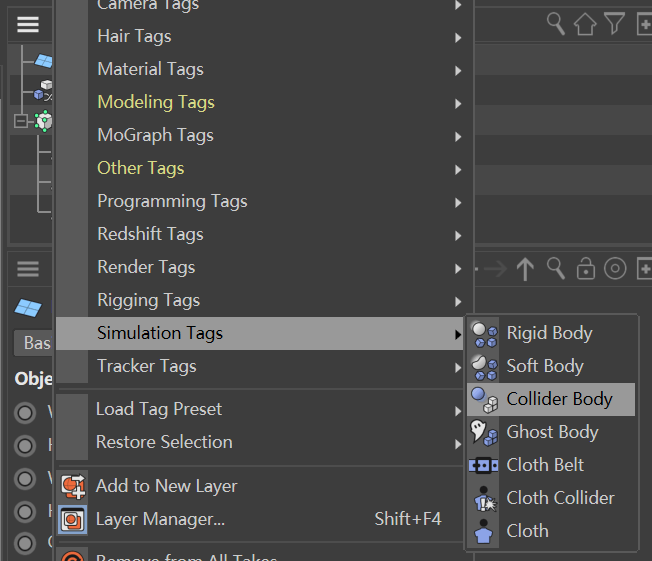This screenshot has width=652, height=561.
Task: Click the target circle mode icon
Action: pyautogui.click(x=615, y=268)
